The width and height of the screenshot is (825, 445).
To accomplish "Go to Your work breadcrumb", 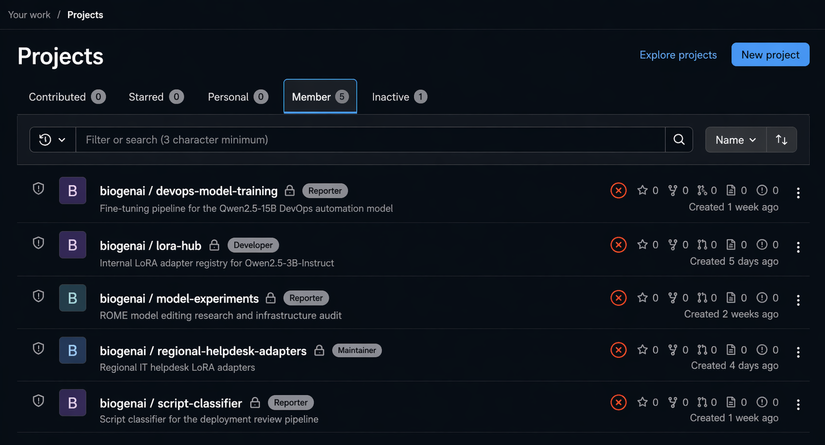I will [29, 15].
